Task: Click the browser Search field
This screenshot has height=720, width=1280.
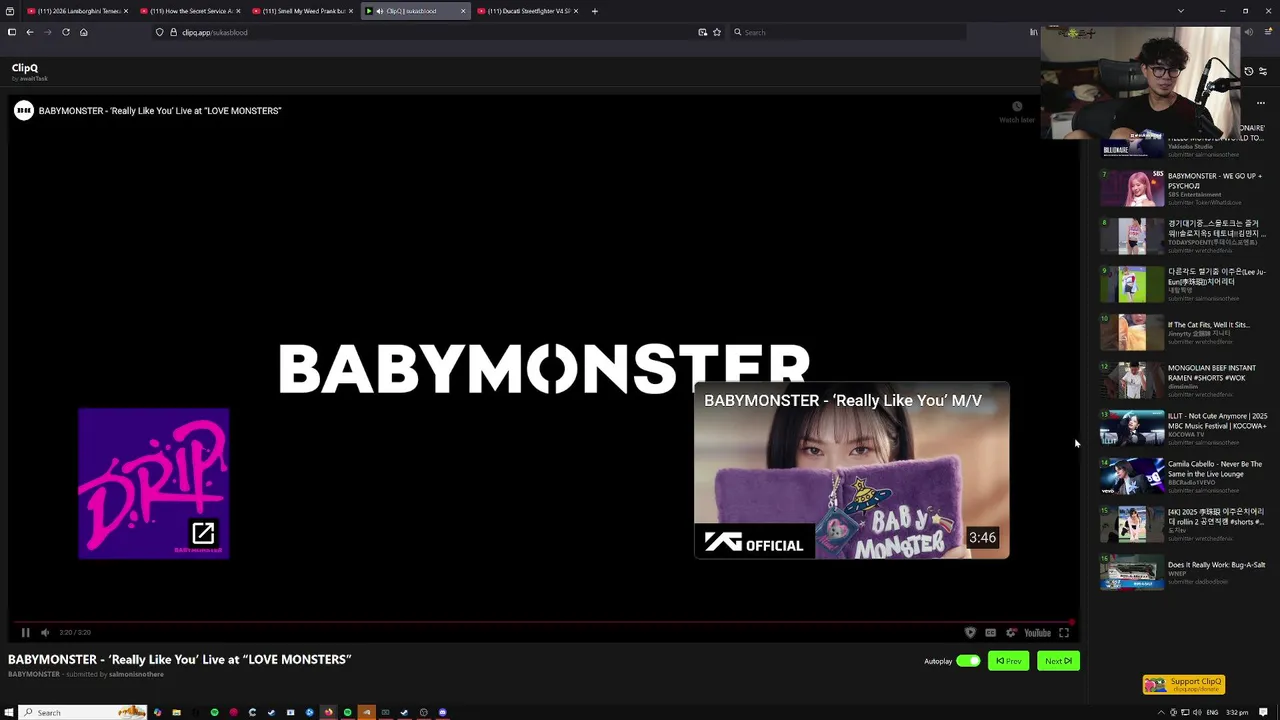Action: click(848, 32)
